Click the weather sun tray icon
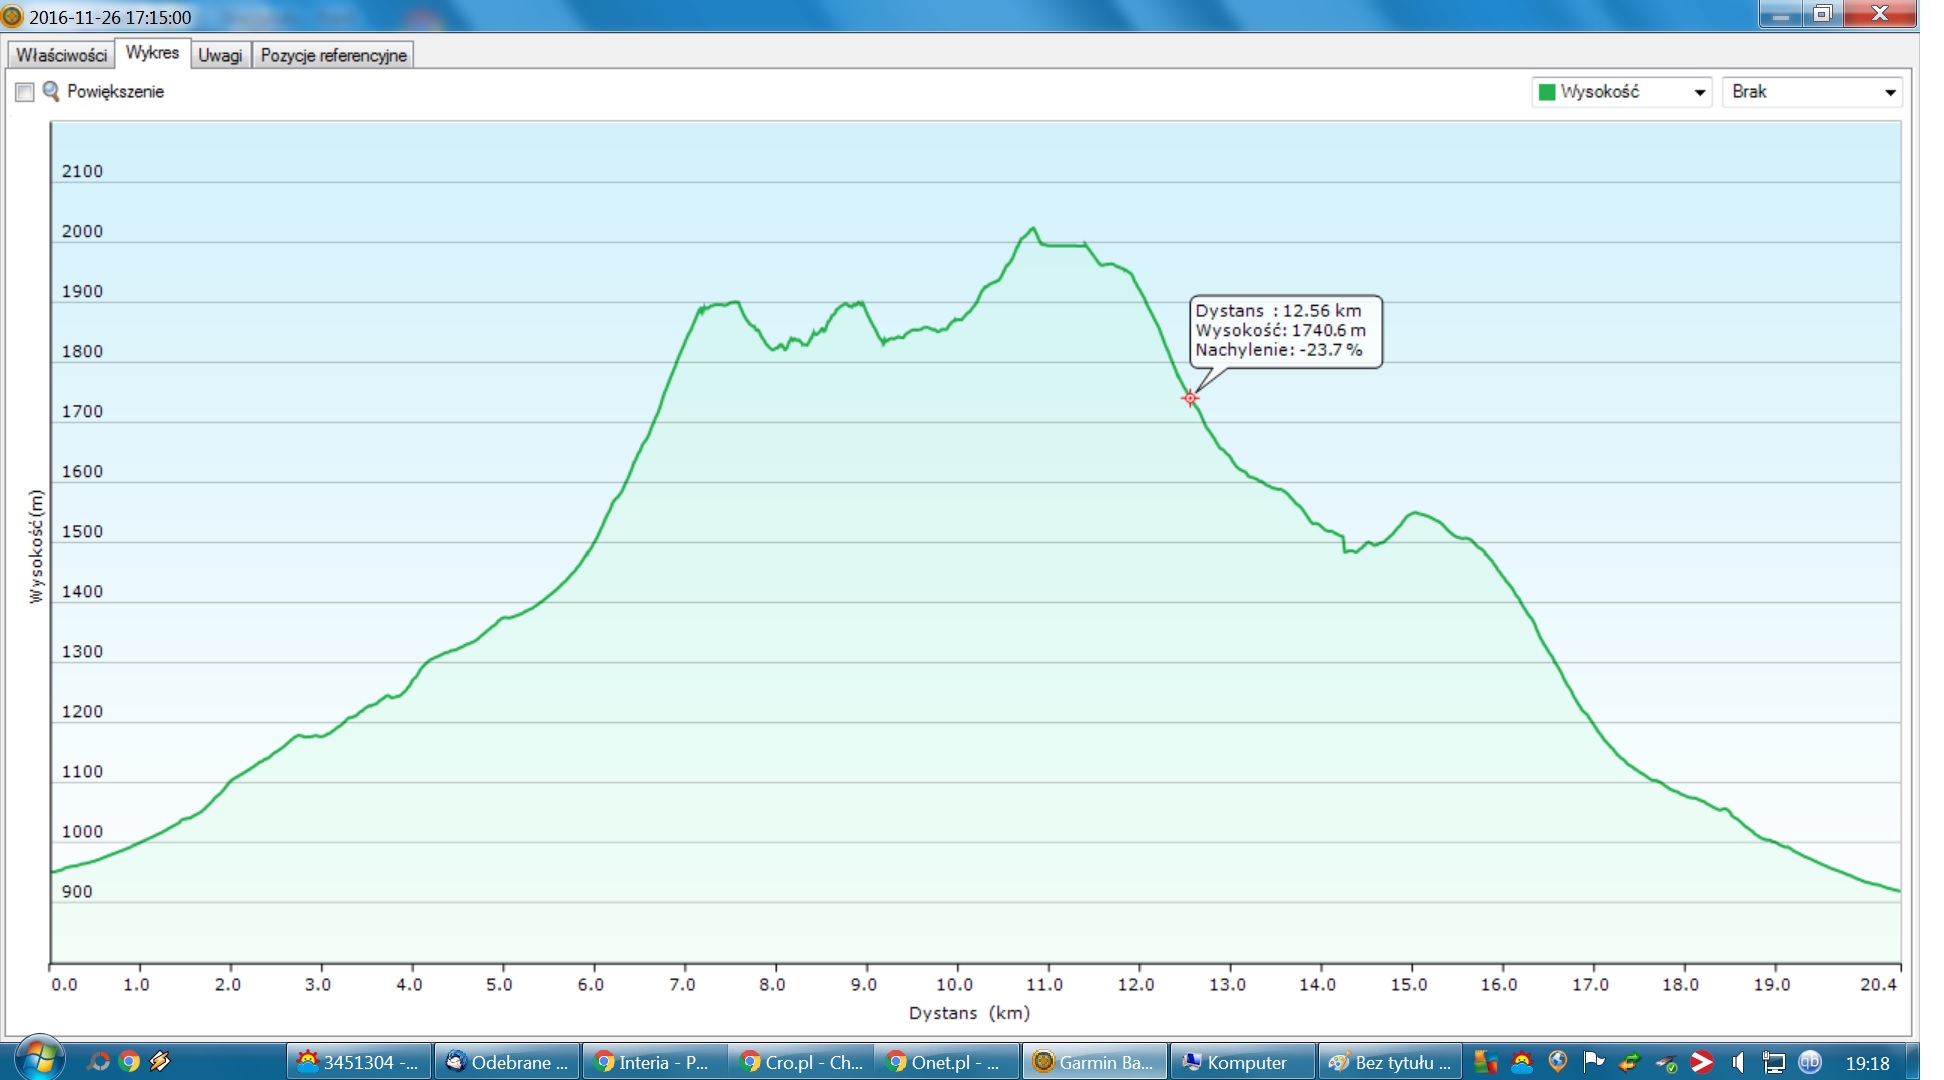Screen dimensions: 1944x1080 point(1522,1062)
